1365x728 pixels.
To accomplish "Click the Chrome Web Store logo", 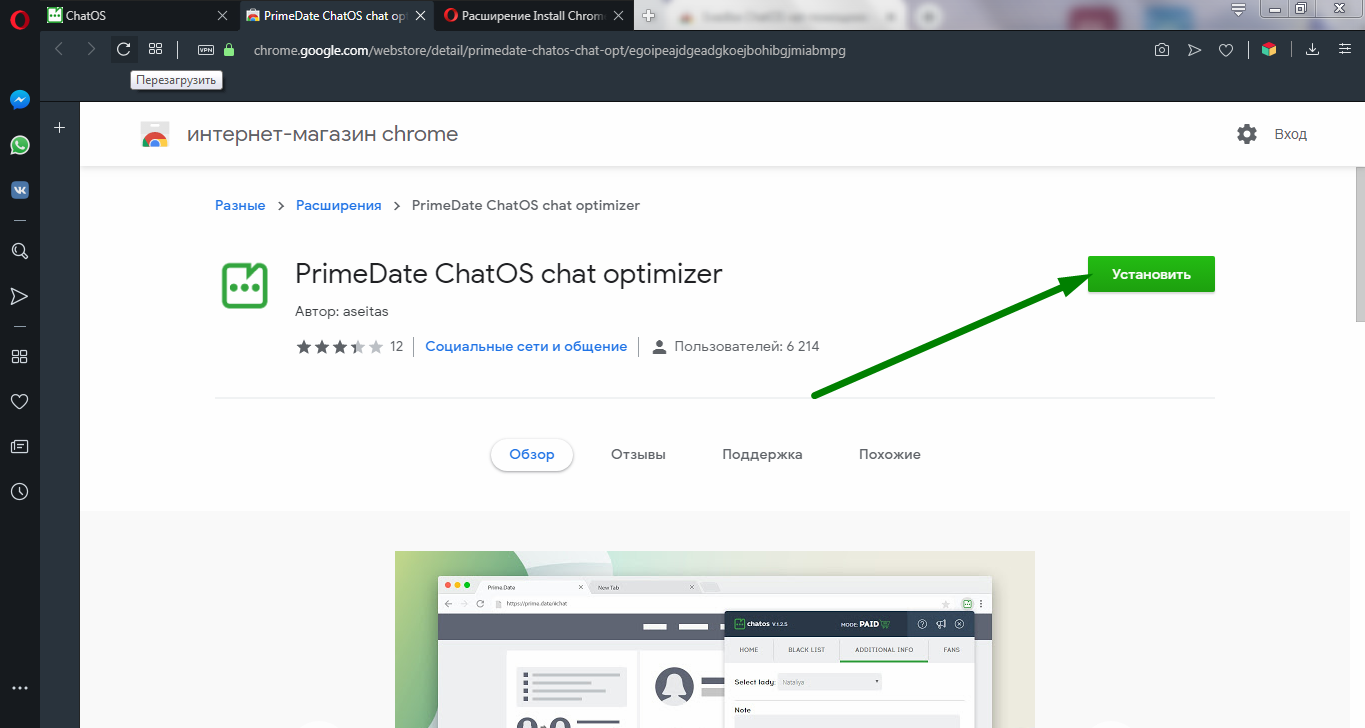I will (155, 135).
